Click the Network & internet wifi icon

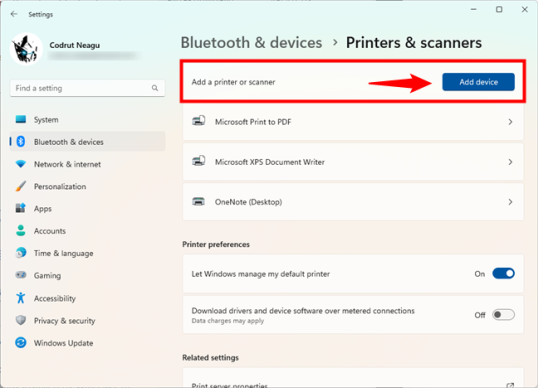tap(21, 164)
